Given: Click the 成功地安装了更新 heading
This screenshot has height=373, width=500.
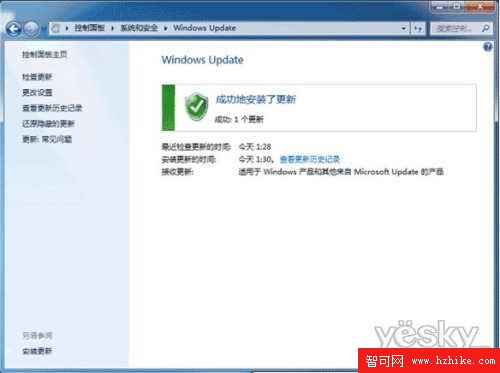Looking at the screenshot, I should (255, 99).
